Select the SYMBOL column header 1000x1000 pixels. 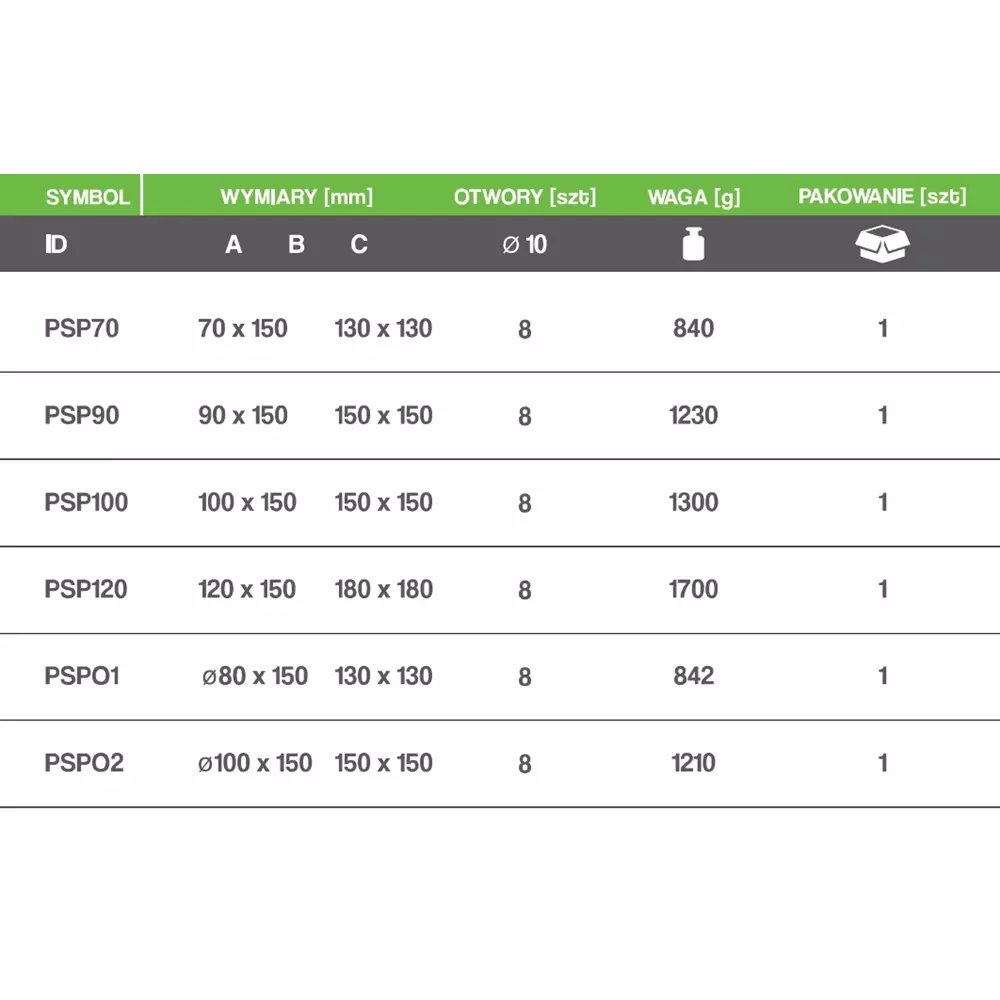(x=88, y=197)
